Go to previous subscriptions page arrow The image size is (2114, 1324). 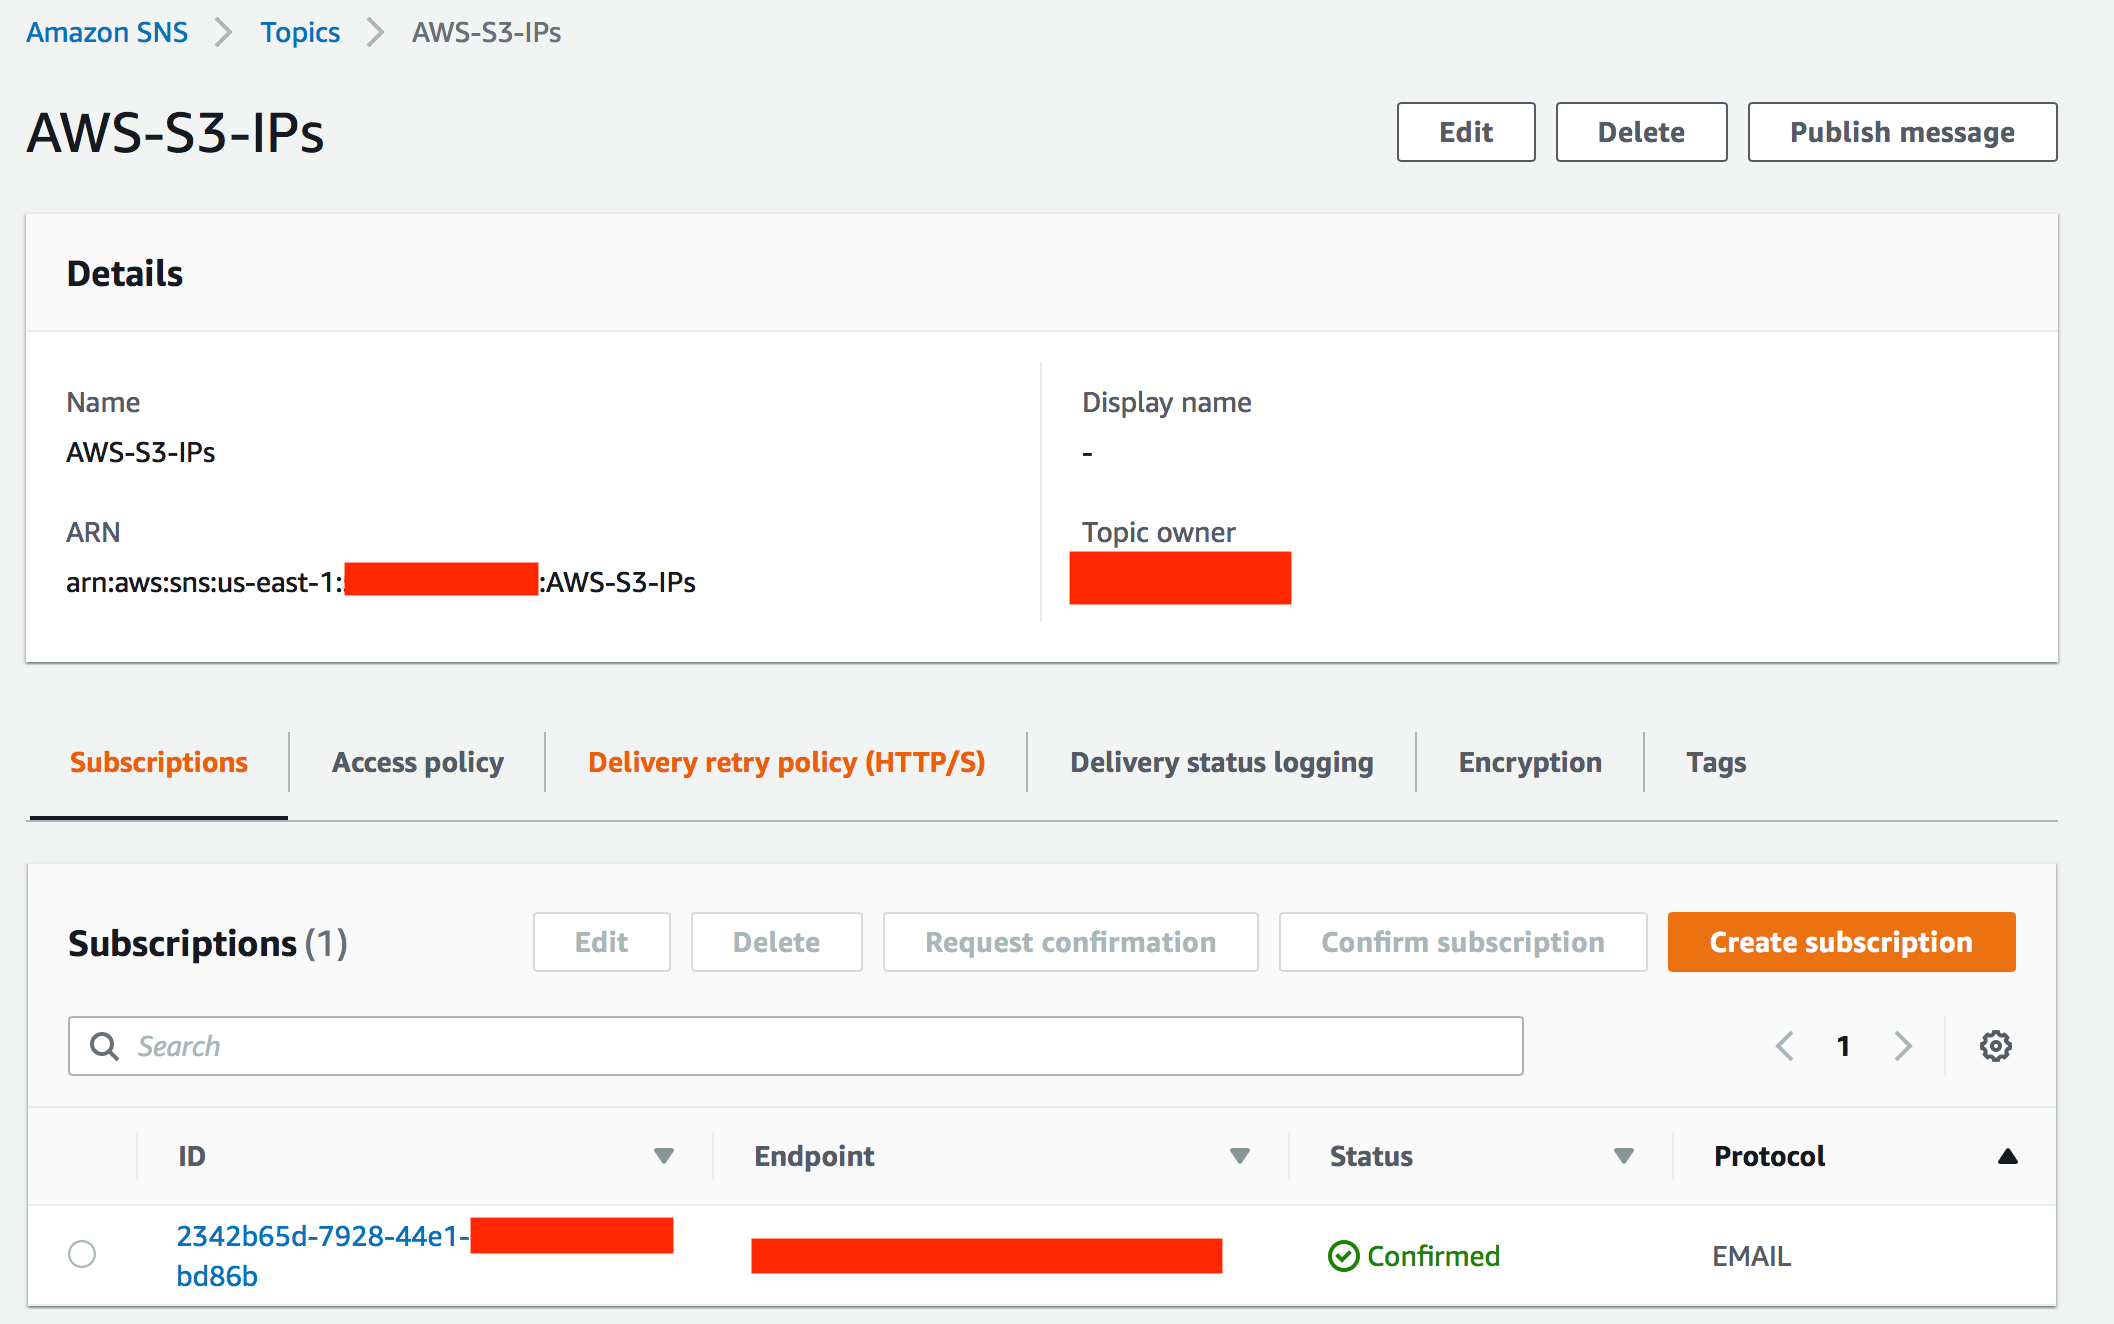1785,1046
